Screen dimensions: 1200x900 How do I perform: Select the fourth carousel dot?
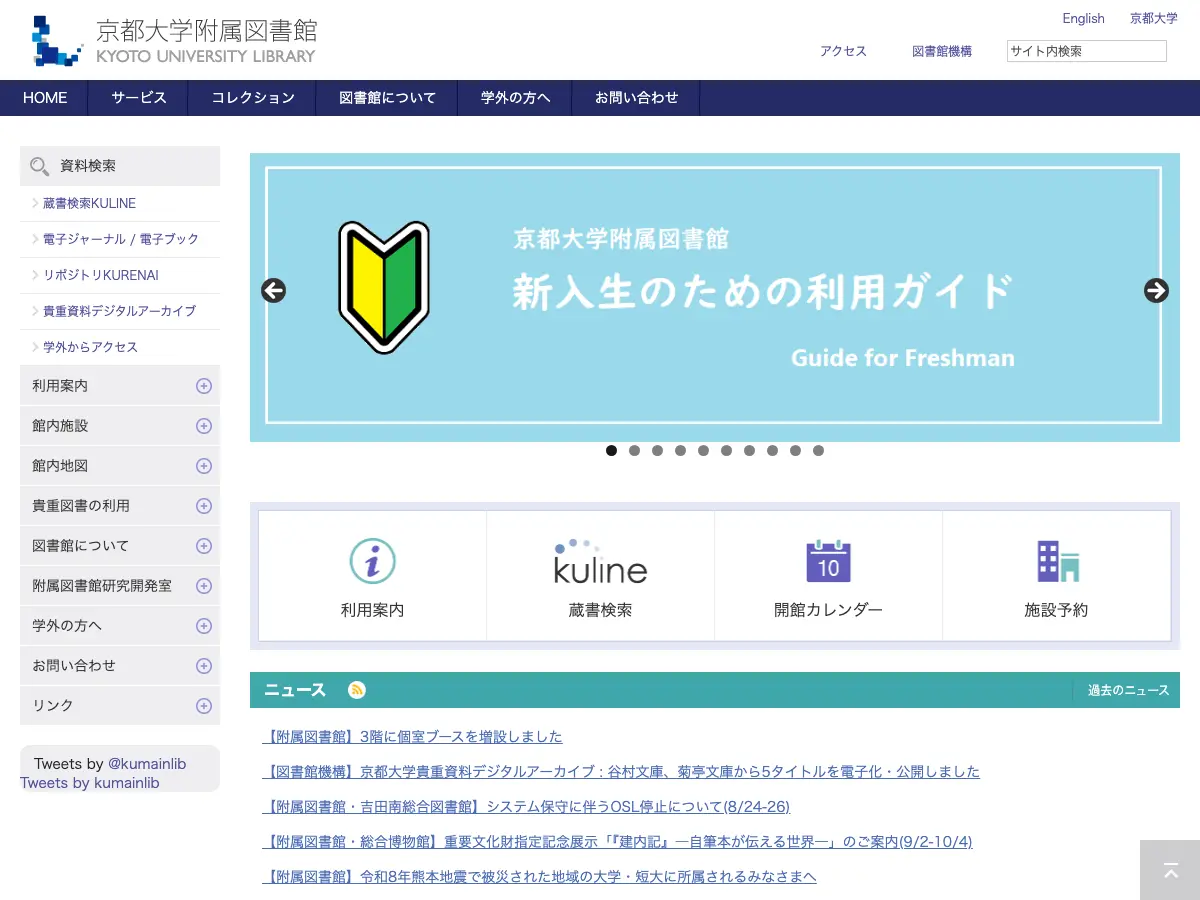click(x=680, y=450)
